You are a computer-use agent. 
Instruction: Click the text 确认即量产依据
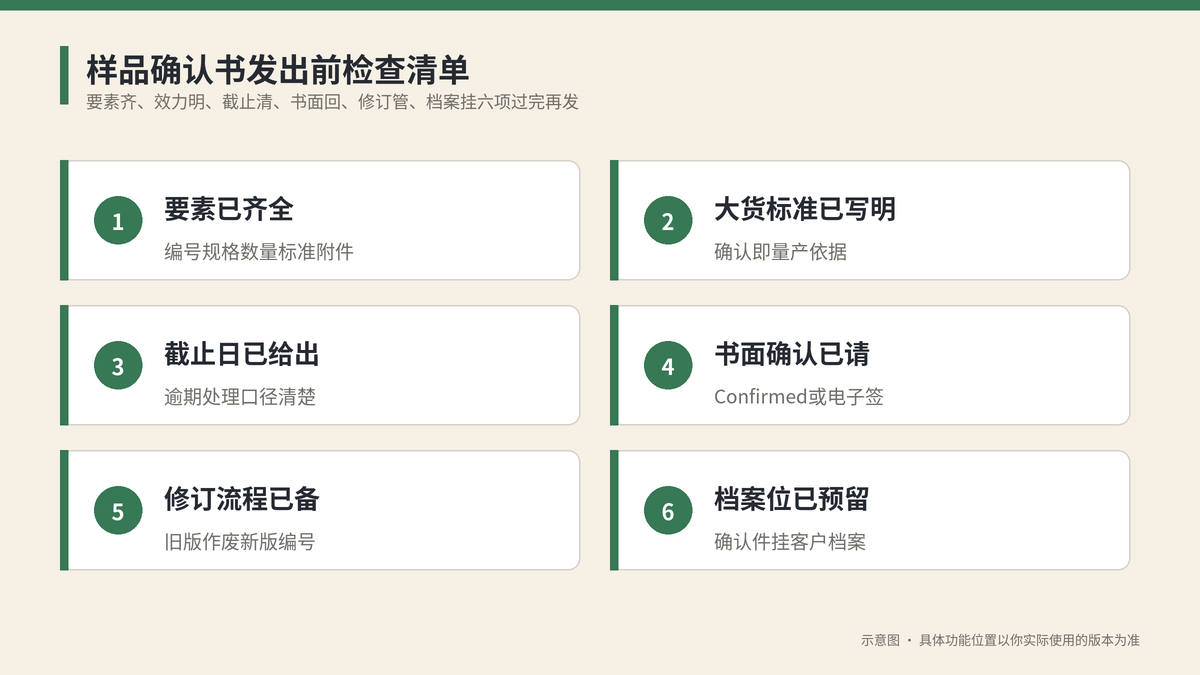click(780, 252)
